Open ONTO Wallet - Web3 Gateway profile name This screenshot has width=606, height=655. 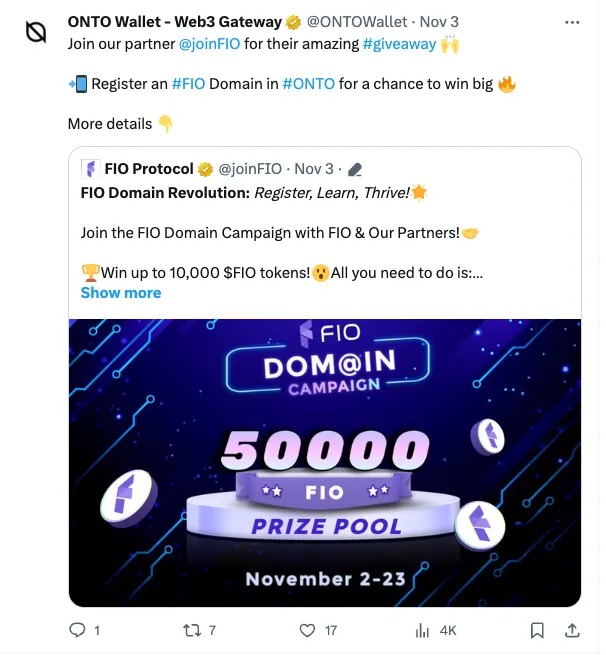point(174,22)
